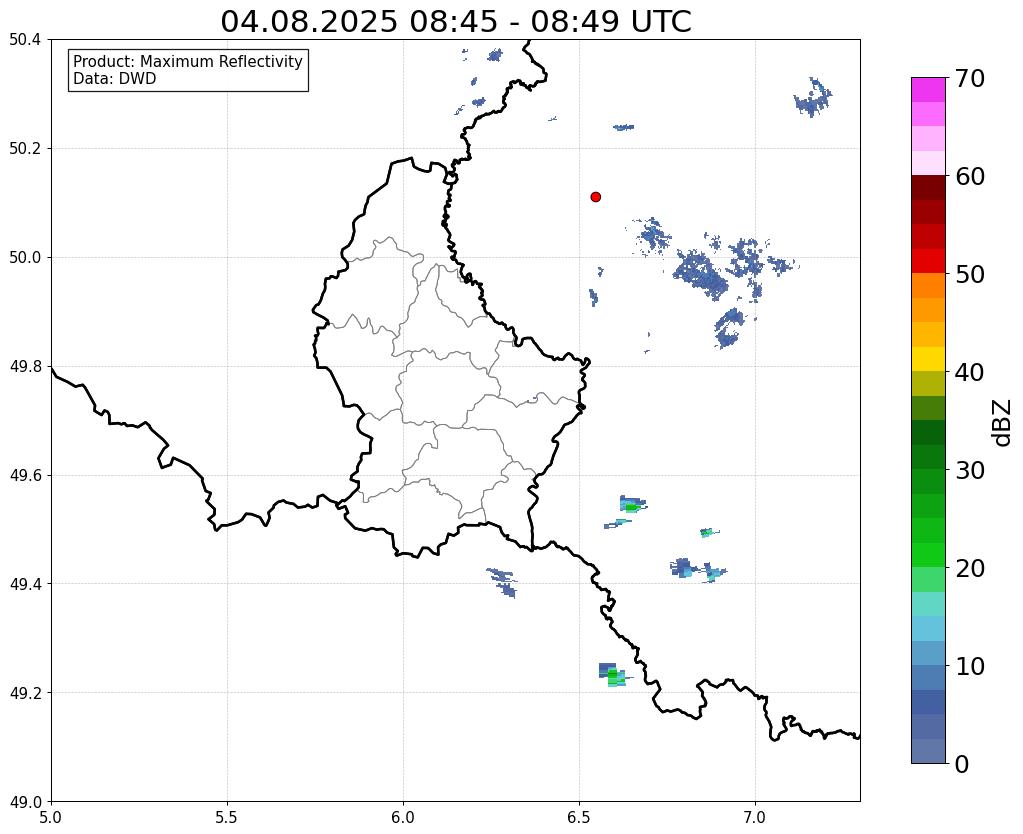This screenshot has height=834, width=1023.
Task: Click the longitude axis label 7.0
Action: (x=755, y=817)
